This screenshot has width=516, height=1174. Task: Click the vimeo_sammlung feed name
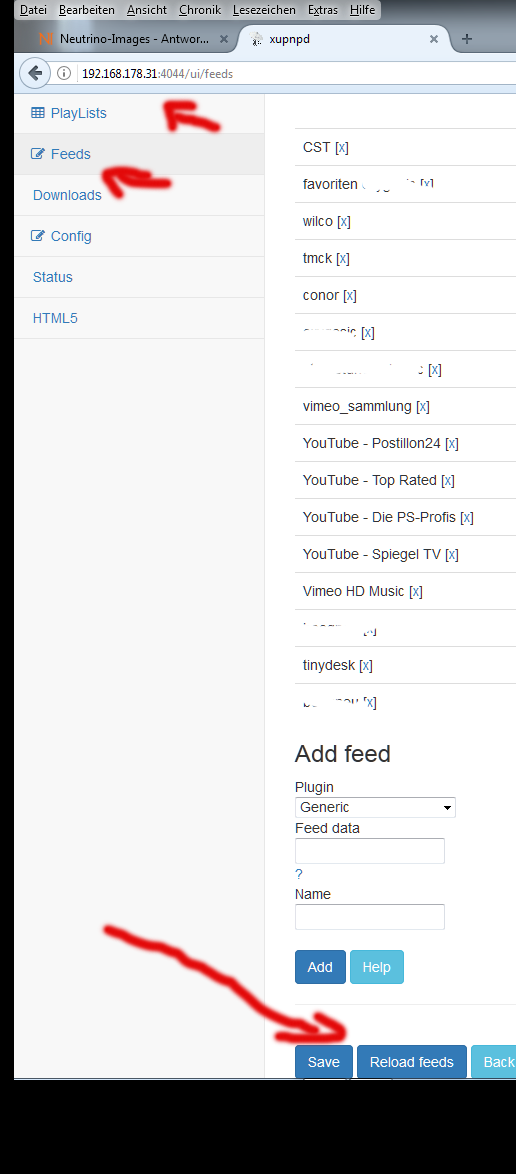pos(357,406)
